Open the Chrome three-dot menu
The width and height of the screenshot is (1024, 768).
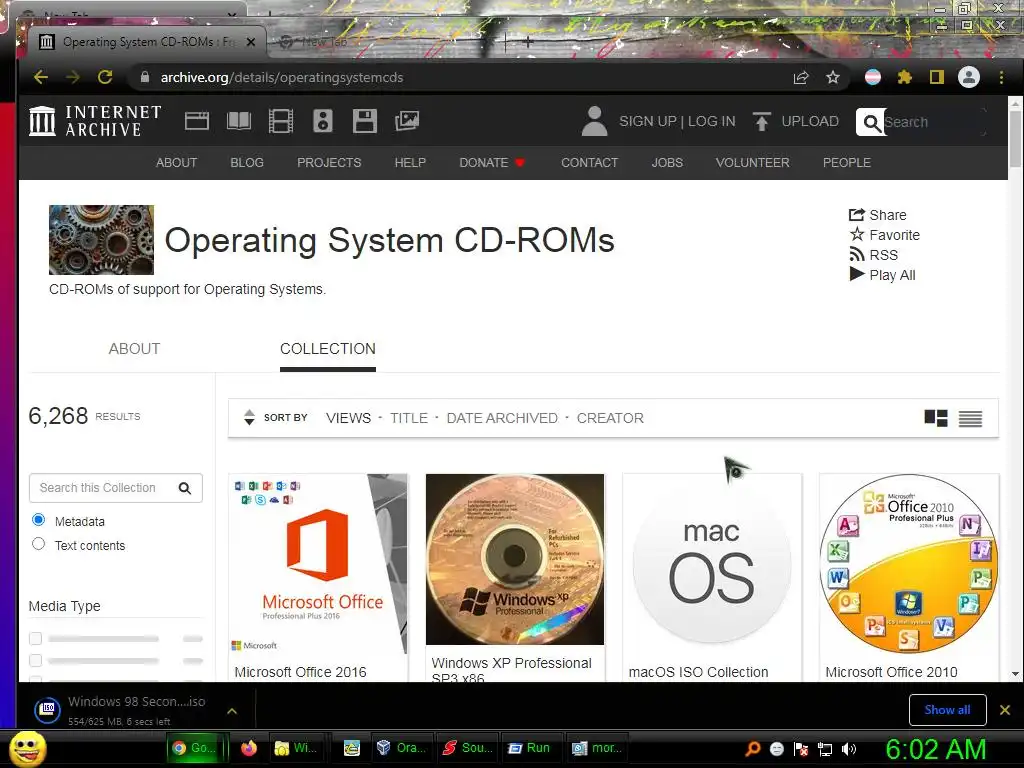[1001, 78]
